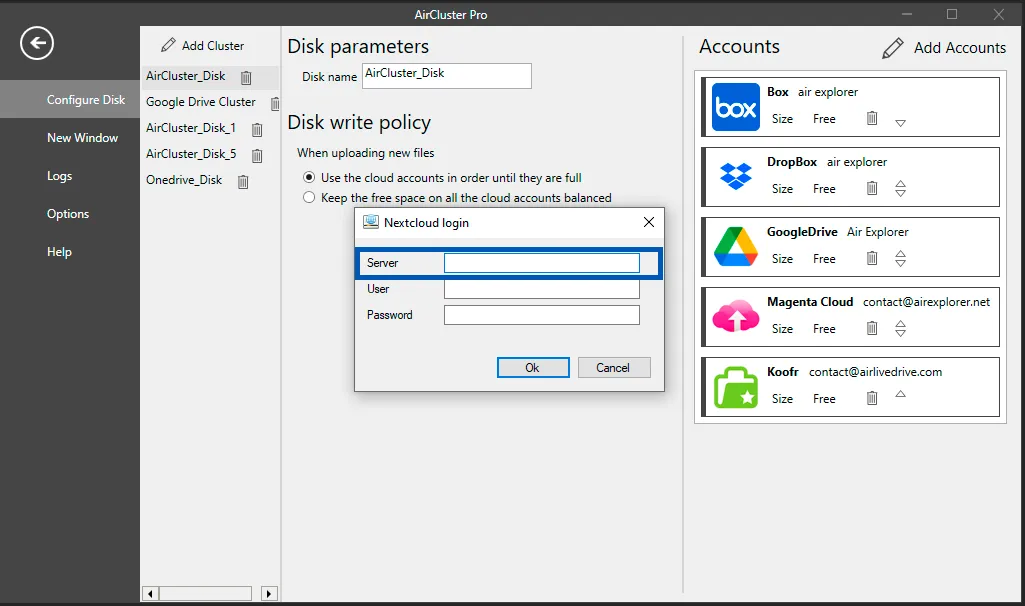1025x606 pixels.
Task: Click 'air explorer' name on Box account
Action: point(828,92)
